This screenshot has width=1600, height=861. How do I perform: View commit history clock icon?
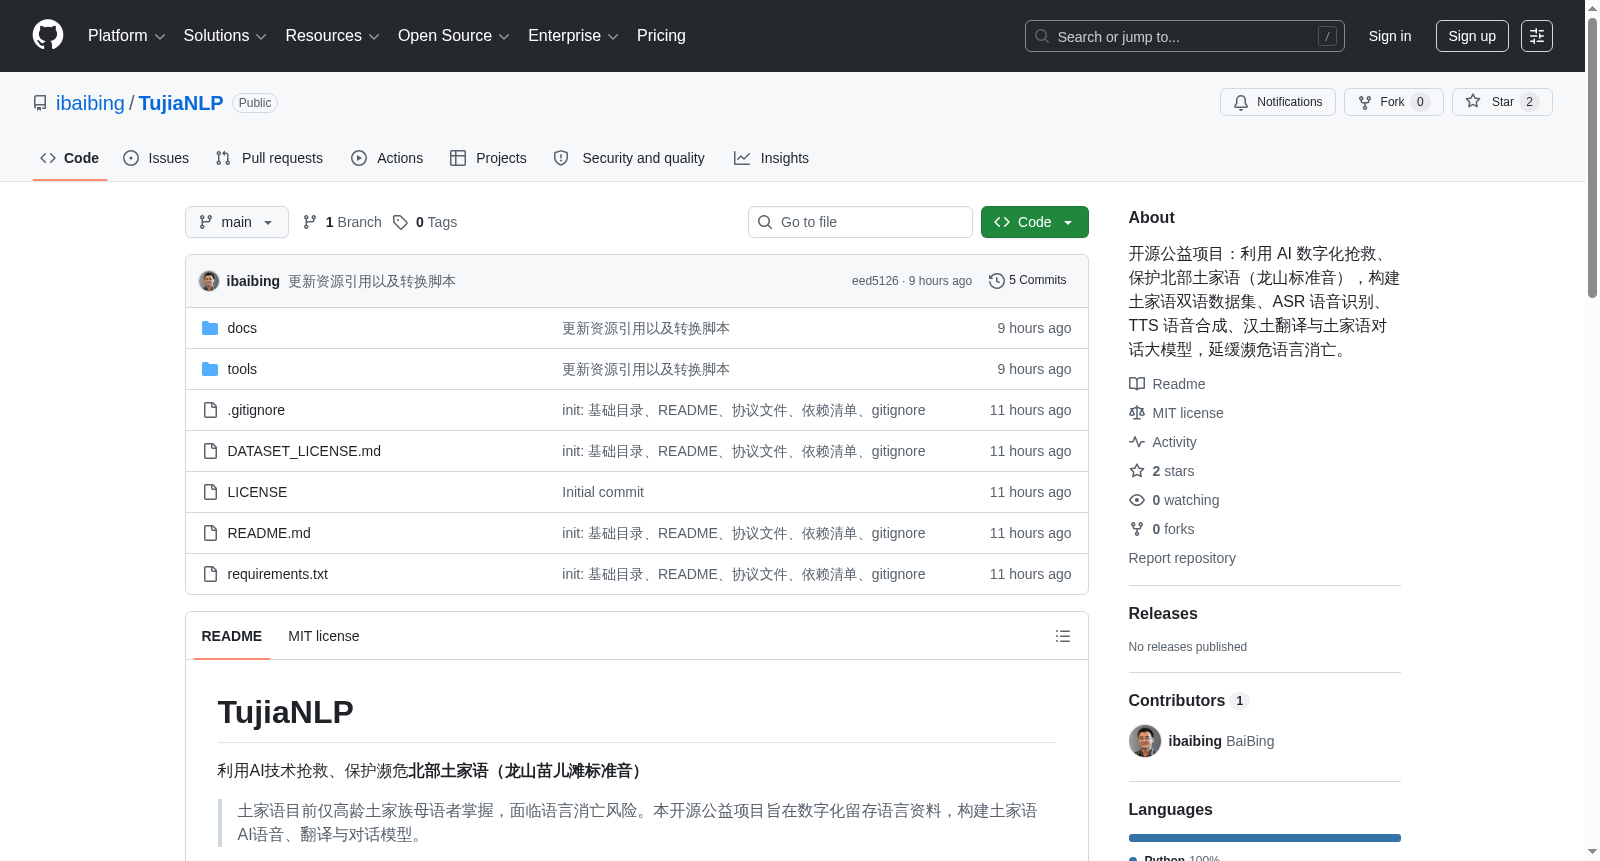[996, 281]
